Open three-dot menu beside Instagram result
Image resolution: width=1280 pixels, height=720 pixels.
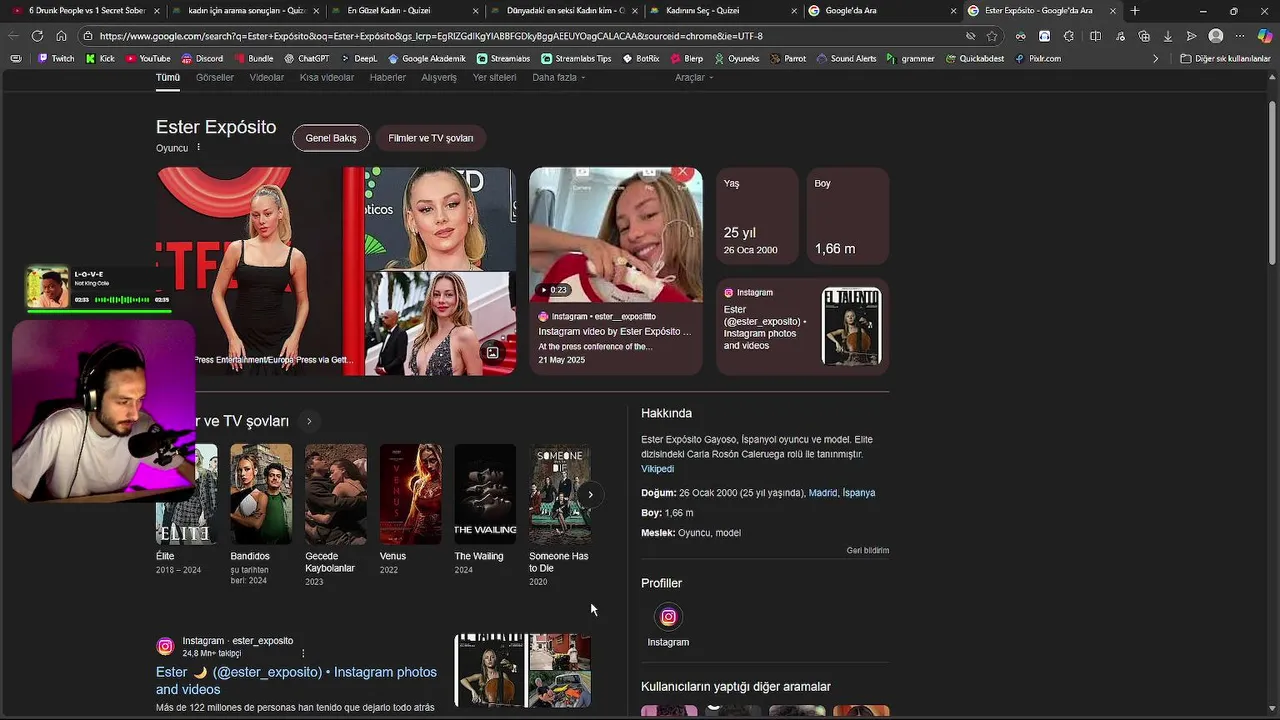pyautogui.click(x=303, y=653)
